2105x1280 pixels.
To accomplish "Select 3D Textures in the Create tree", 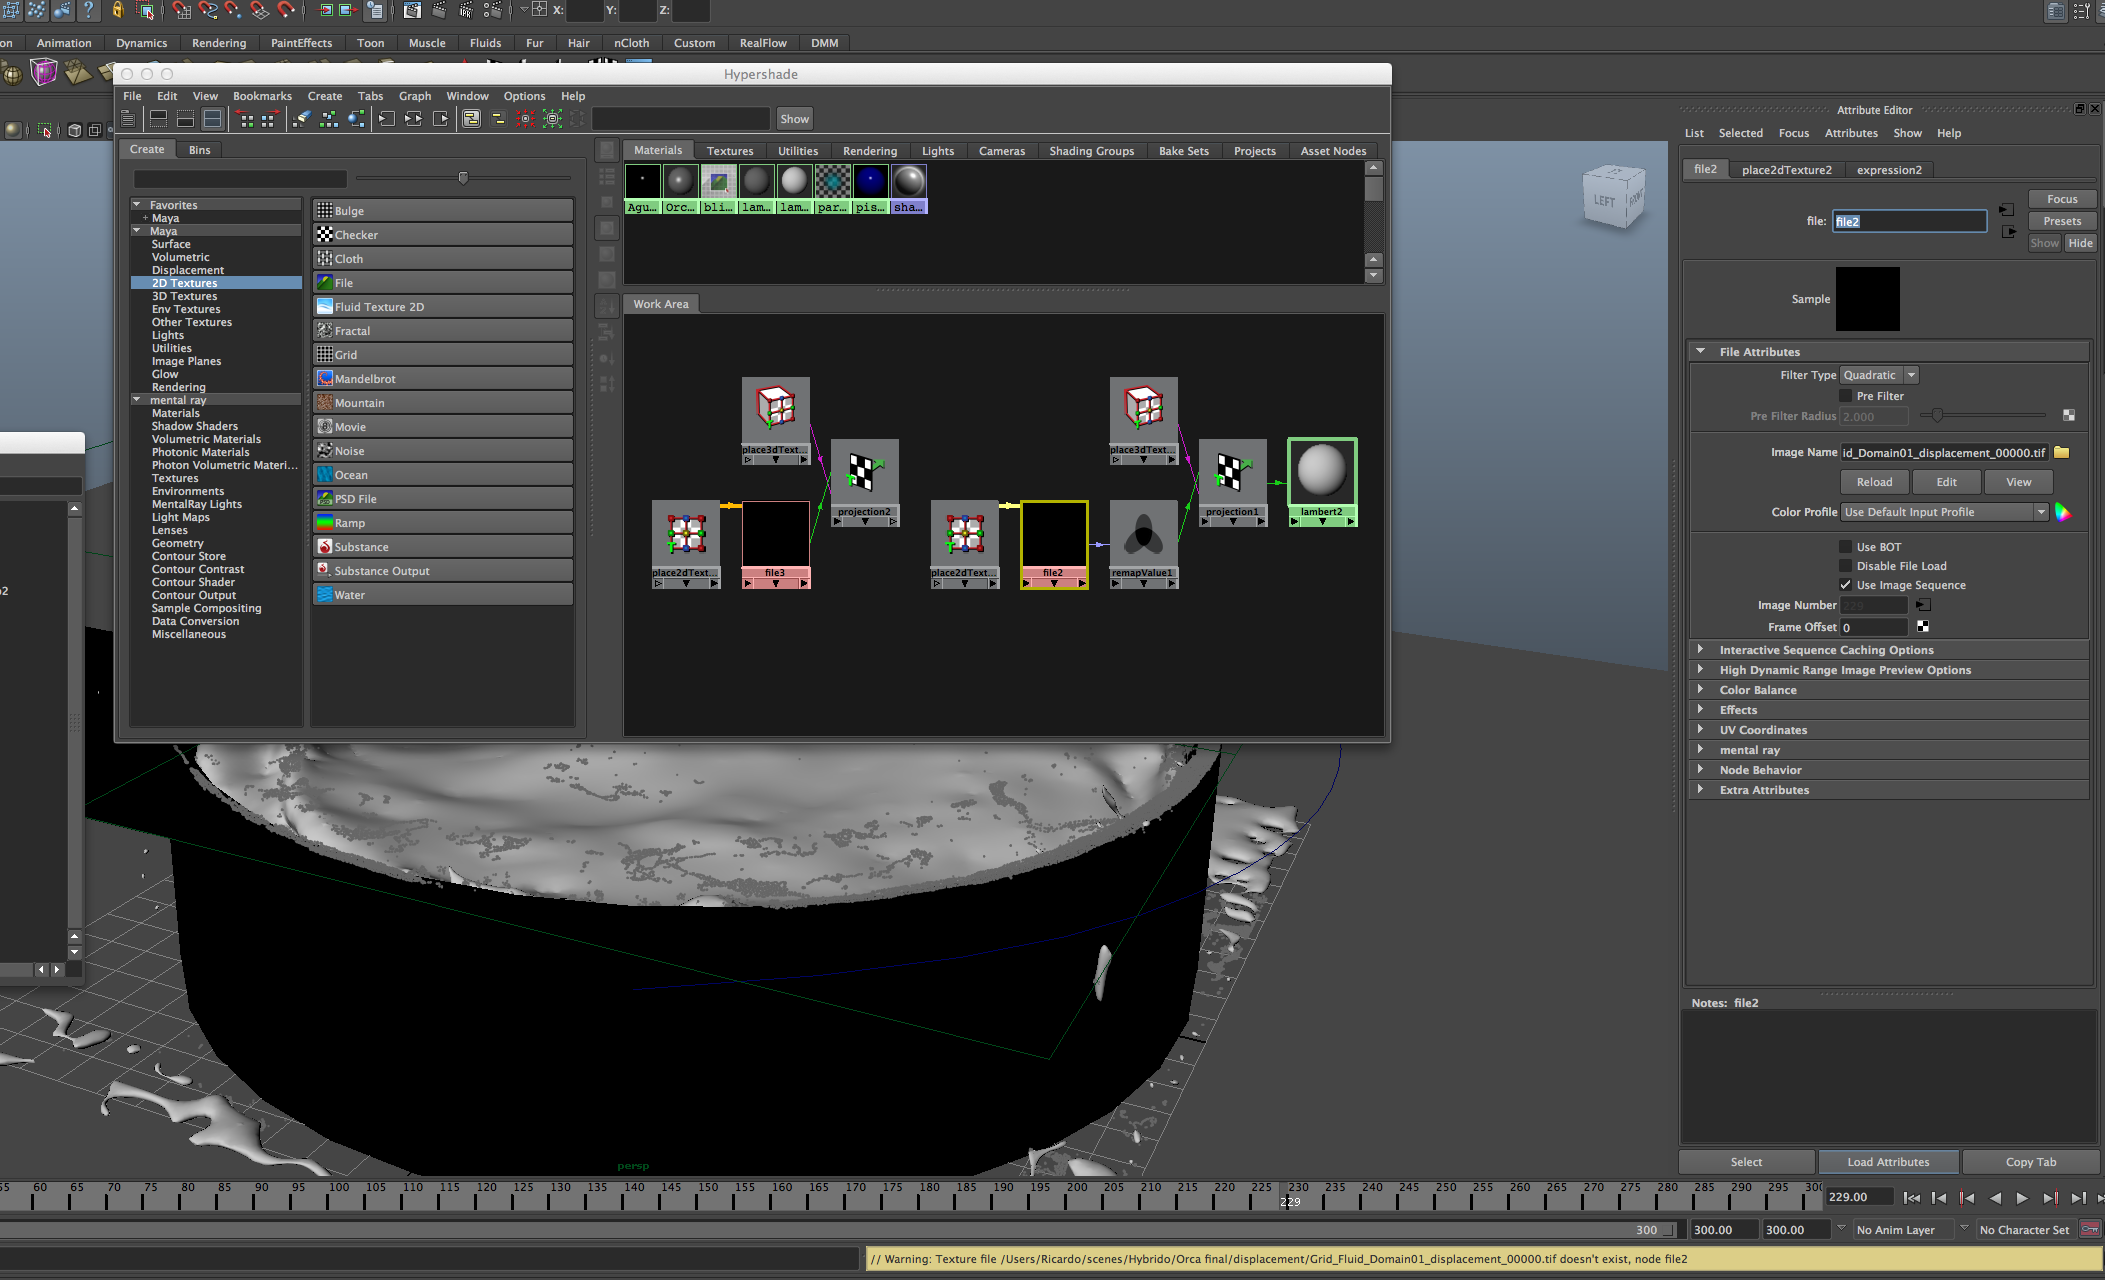I will click(184, 296).
